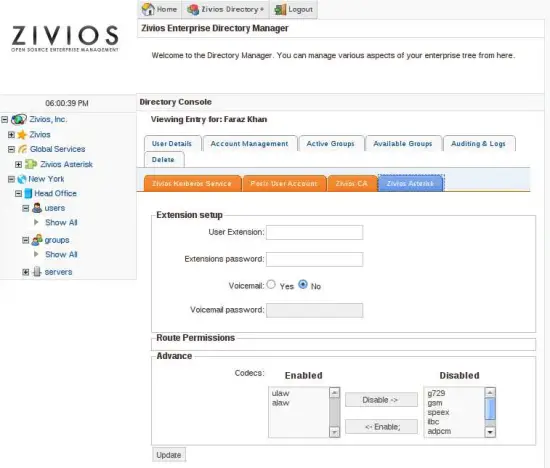Image resolution: width=550 pixels, height=468 pixels.
Task: Click the <- Enable button
Action: 381,427
